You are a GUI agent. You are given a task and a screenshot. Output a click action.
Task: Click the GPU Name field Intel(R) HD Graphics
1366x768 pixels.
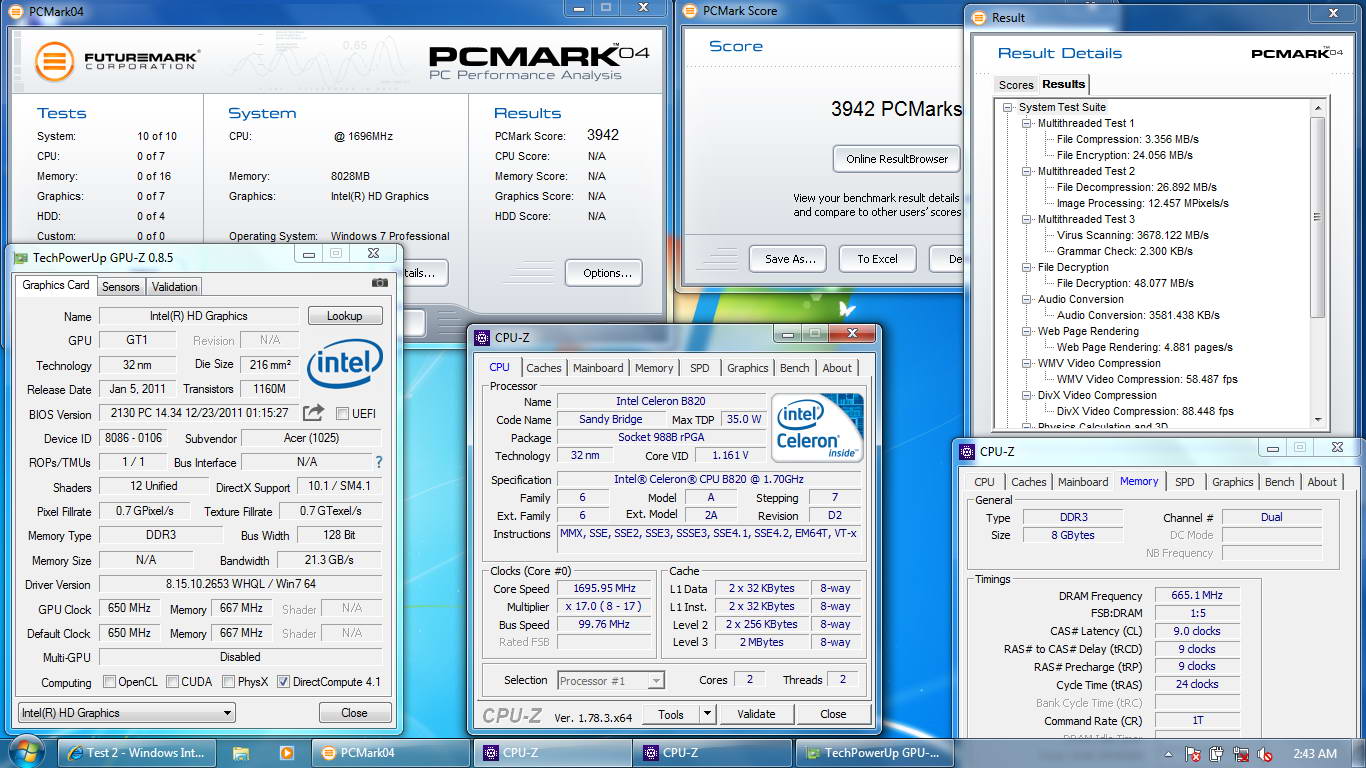[198, 316]
